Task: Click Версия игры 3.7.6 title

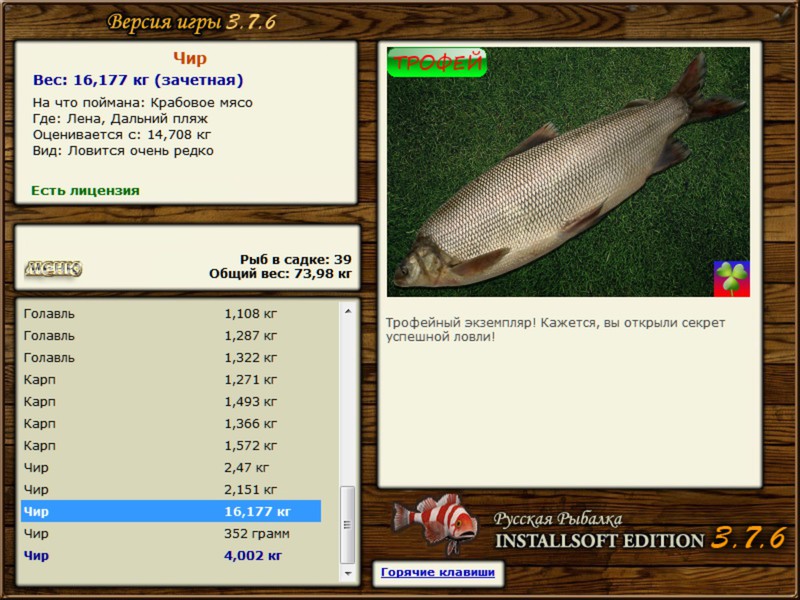Action: (192, 22)
